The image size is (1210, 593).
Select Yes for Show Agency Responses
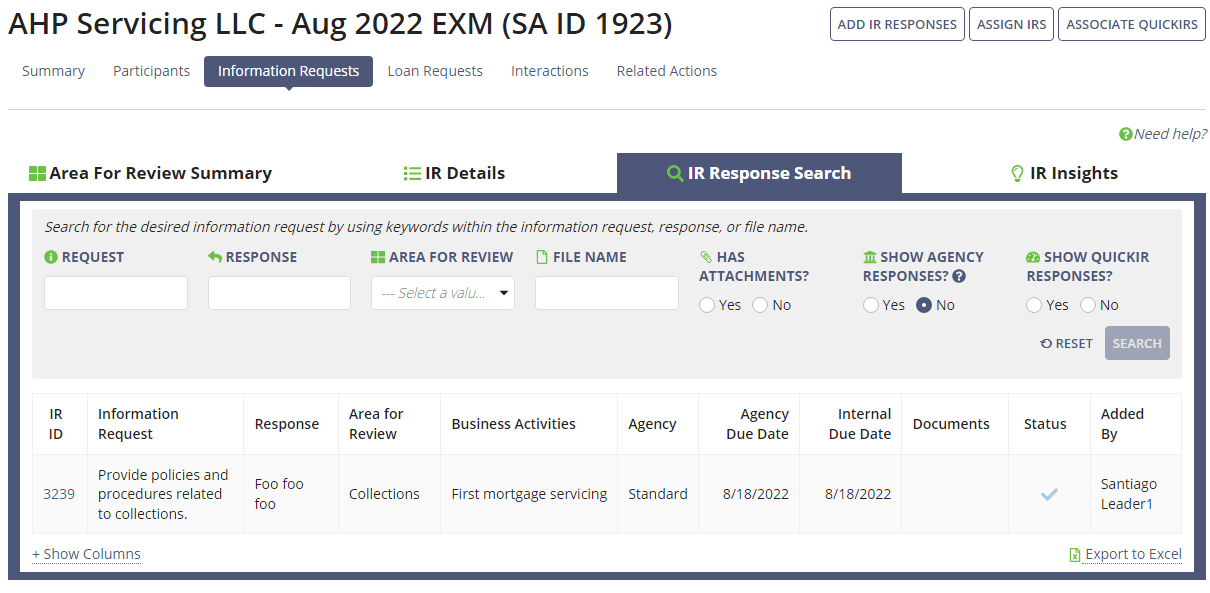click(871, 305)
